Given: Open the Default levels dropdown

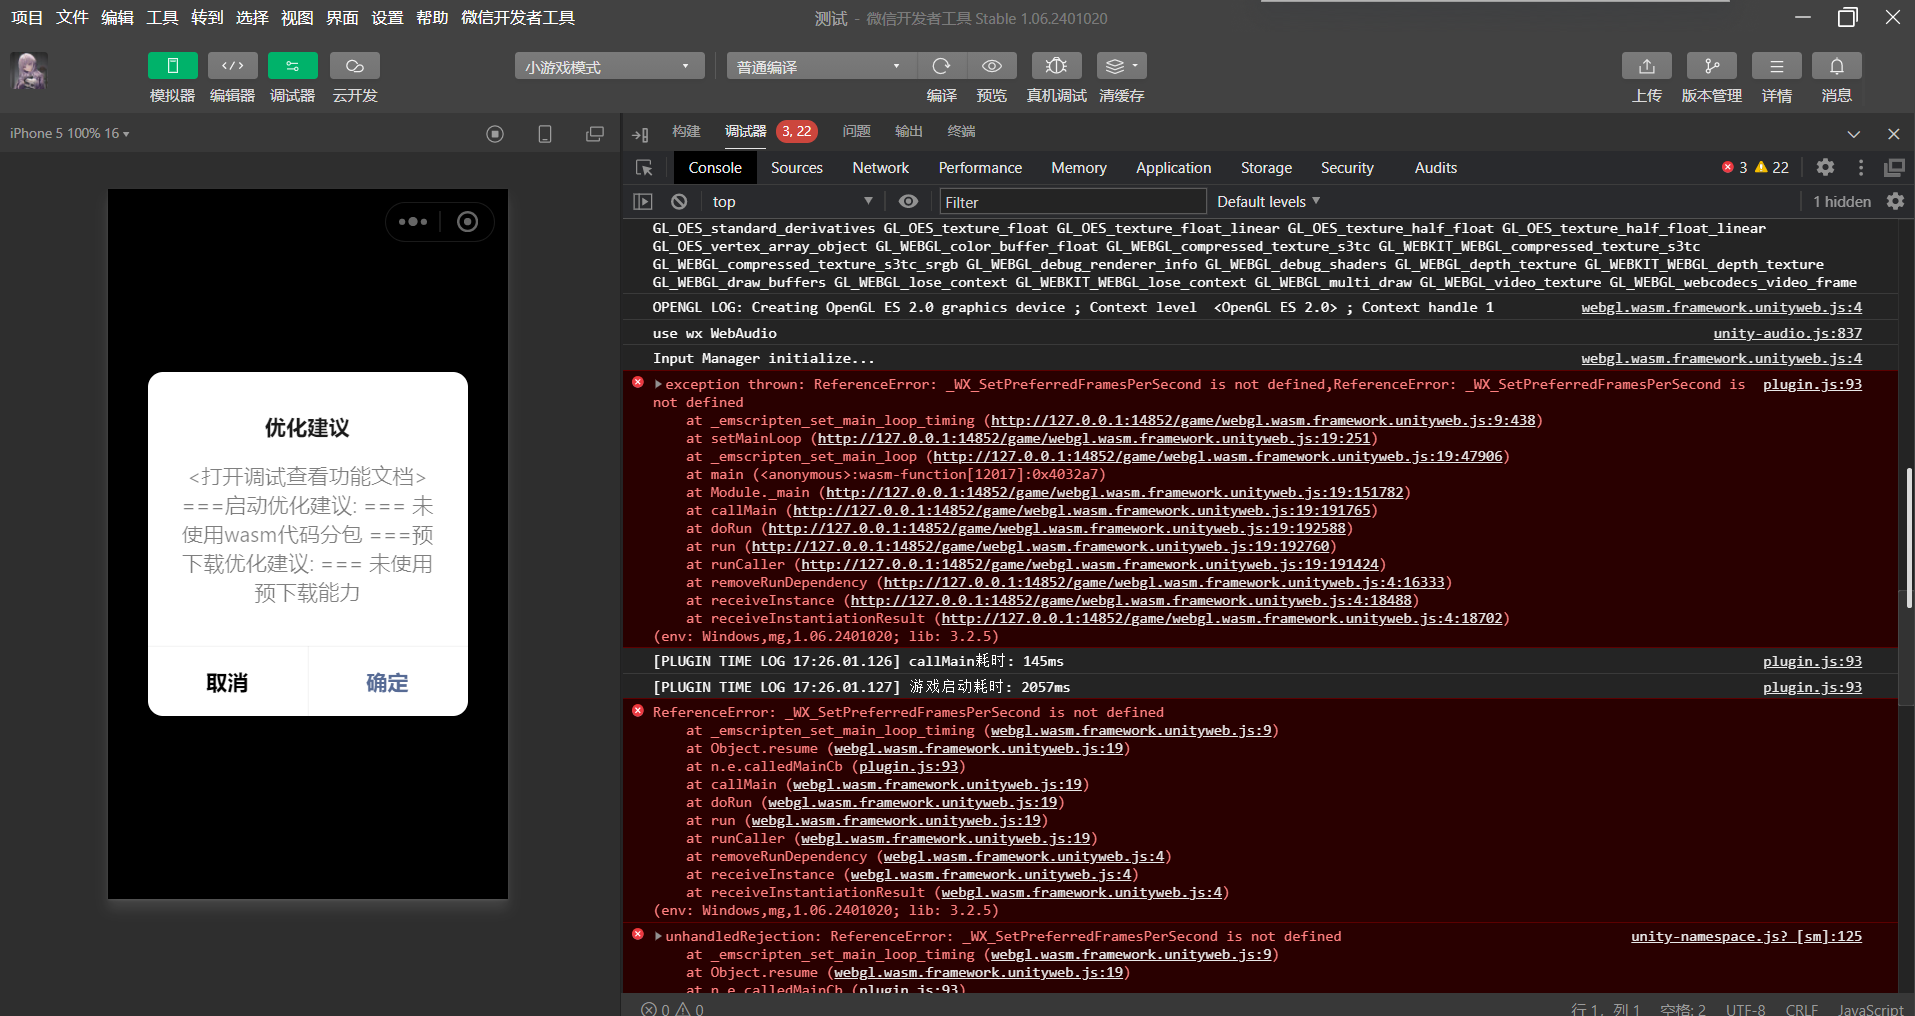Looking at the screenshot, I should point(1268,202).
